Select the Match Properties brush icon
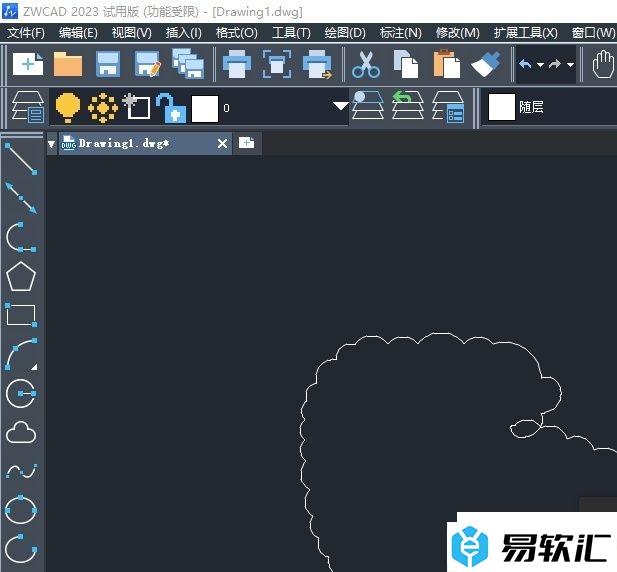 point(486,64)
